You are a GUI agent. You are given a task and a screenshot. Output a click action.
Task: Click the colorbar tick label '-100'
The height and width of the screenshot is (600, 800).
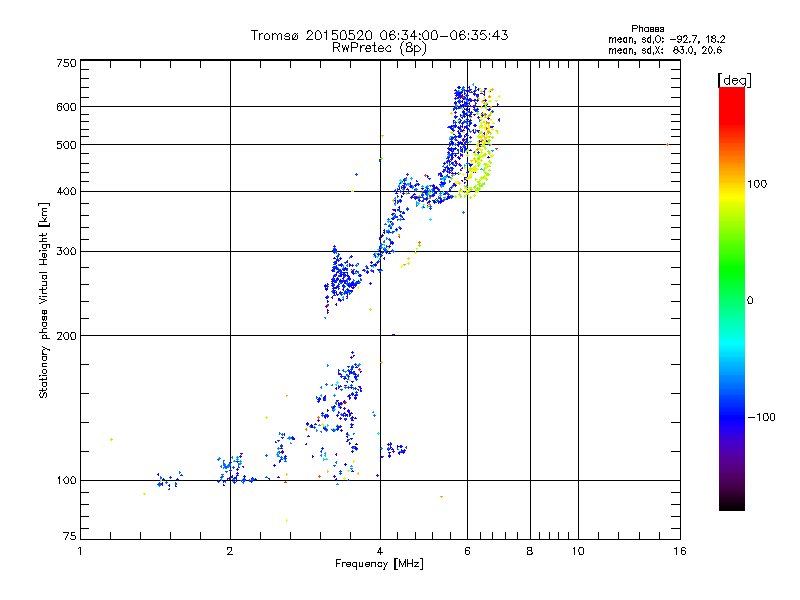tap(762, 417)
